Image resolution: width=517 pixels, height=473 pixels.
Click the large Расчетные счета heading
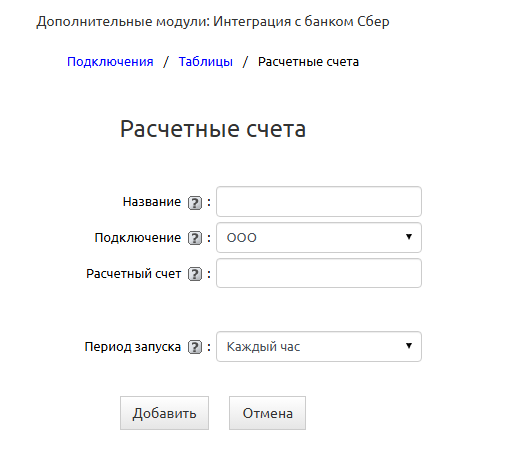tap(213, 129)
